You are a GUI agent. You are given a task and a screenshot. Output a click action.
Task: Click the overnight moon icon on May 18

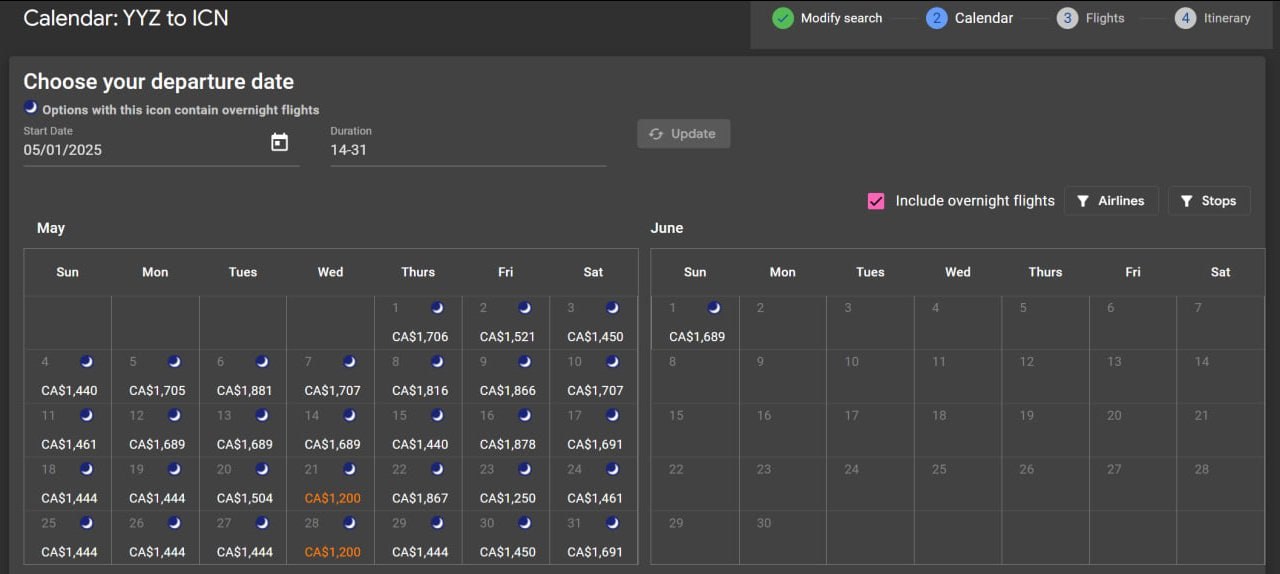tap(87, 470)
